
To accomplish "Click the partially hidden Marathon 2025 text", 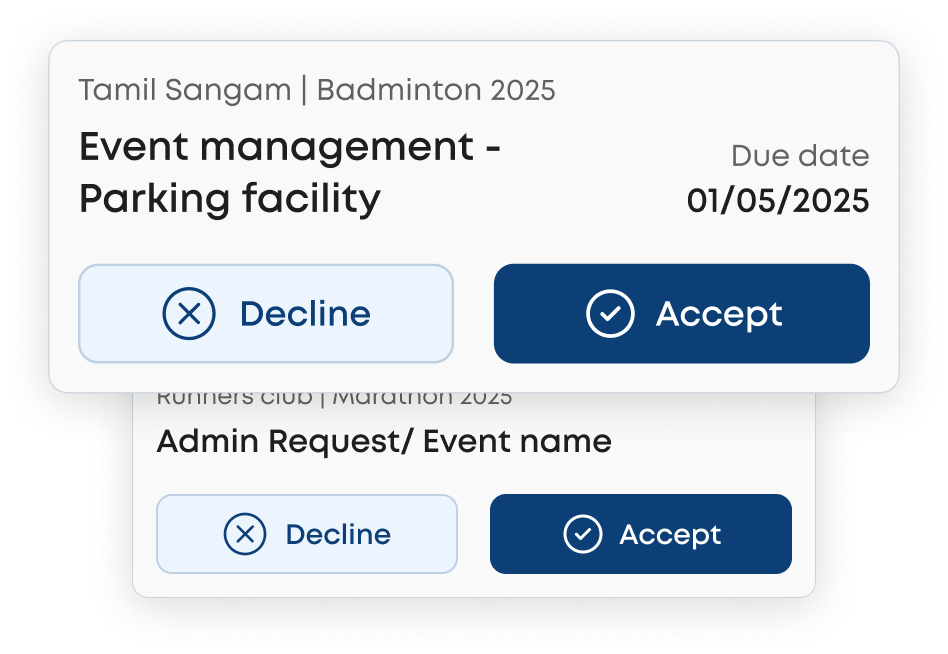I will click(x=422, y=399).
